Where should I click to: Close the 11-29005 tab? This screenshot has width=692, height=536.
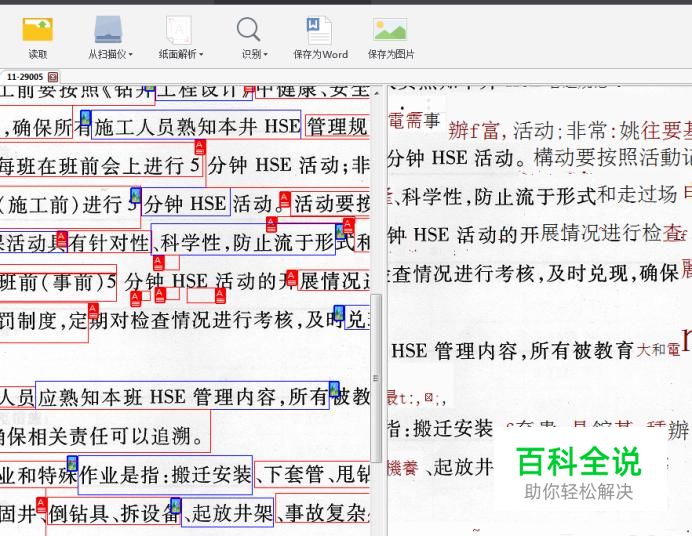pyautogui.click(x=53, y=77)
